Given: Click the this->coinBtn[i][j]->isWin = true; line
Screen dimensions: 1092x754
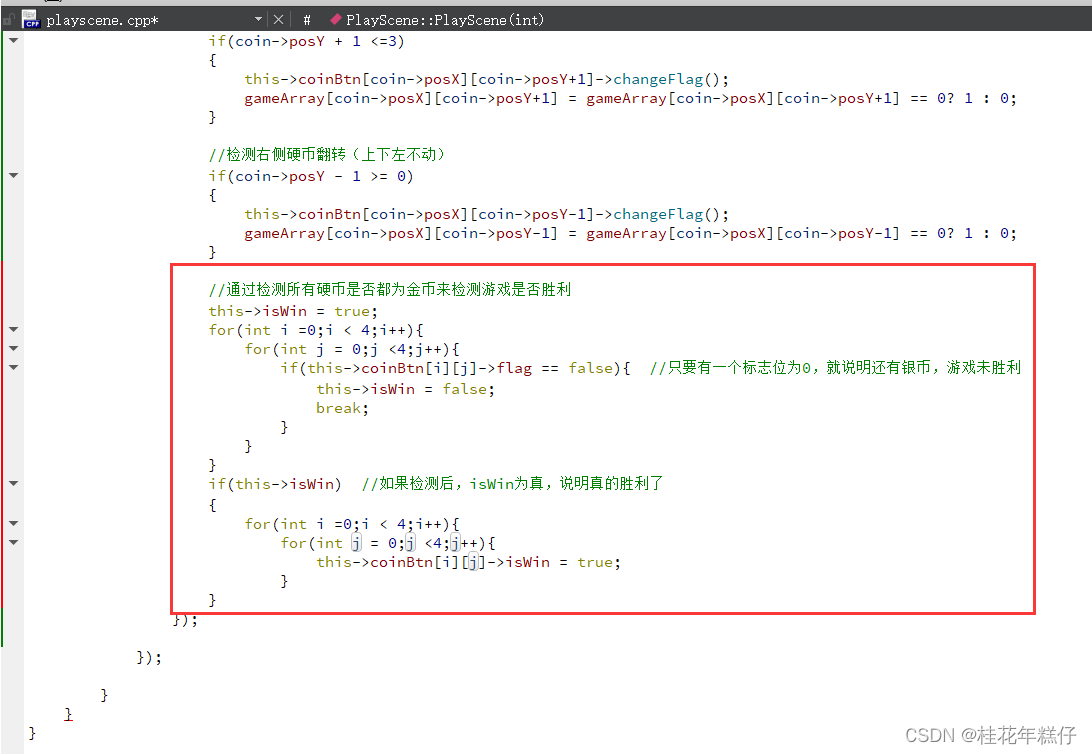Looking at the screenshot, I should pos(468,562).
